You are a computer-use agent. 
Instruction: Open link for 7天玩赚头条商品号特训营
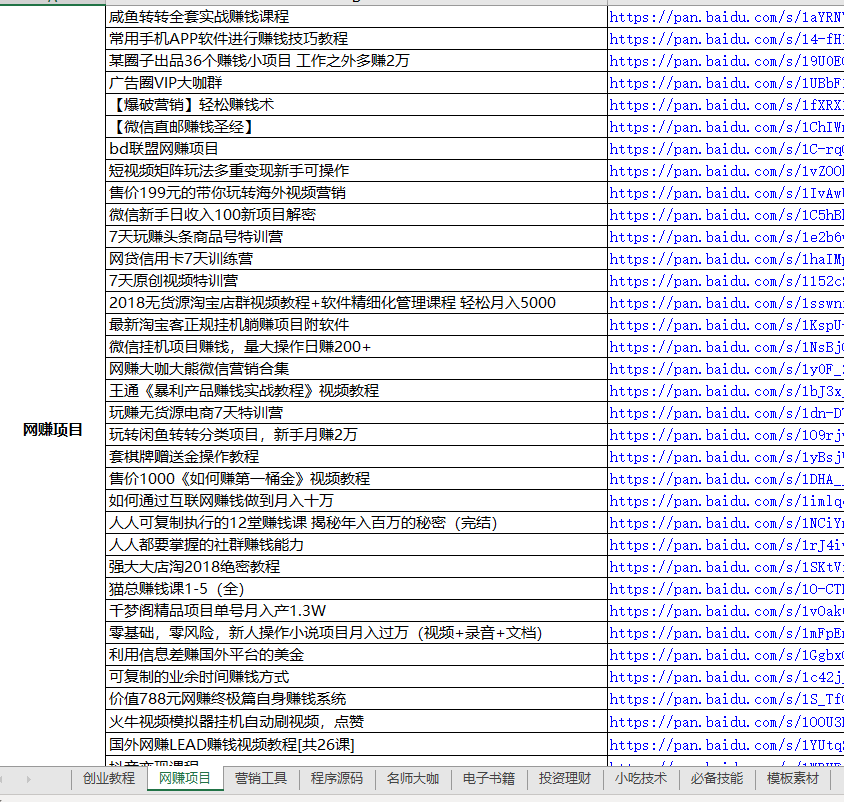point(720,237)
